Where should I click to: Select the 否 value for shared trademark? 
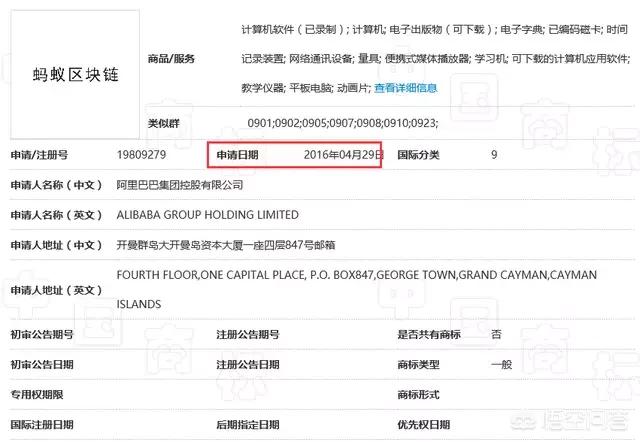click(x=496, y=335)
